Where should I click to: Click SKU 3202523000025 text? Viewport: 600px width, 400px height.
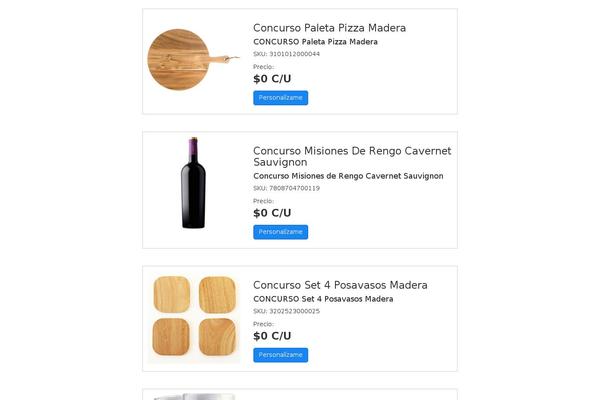(286, 311)
